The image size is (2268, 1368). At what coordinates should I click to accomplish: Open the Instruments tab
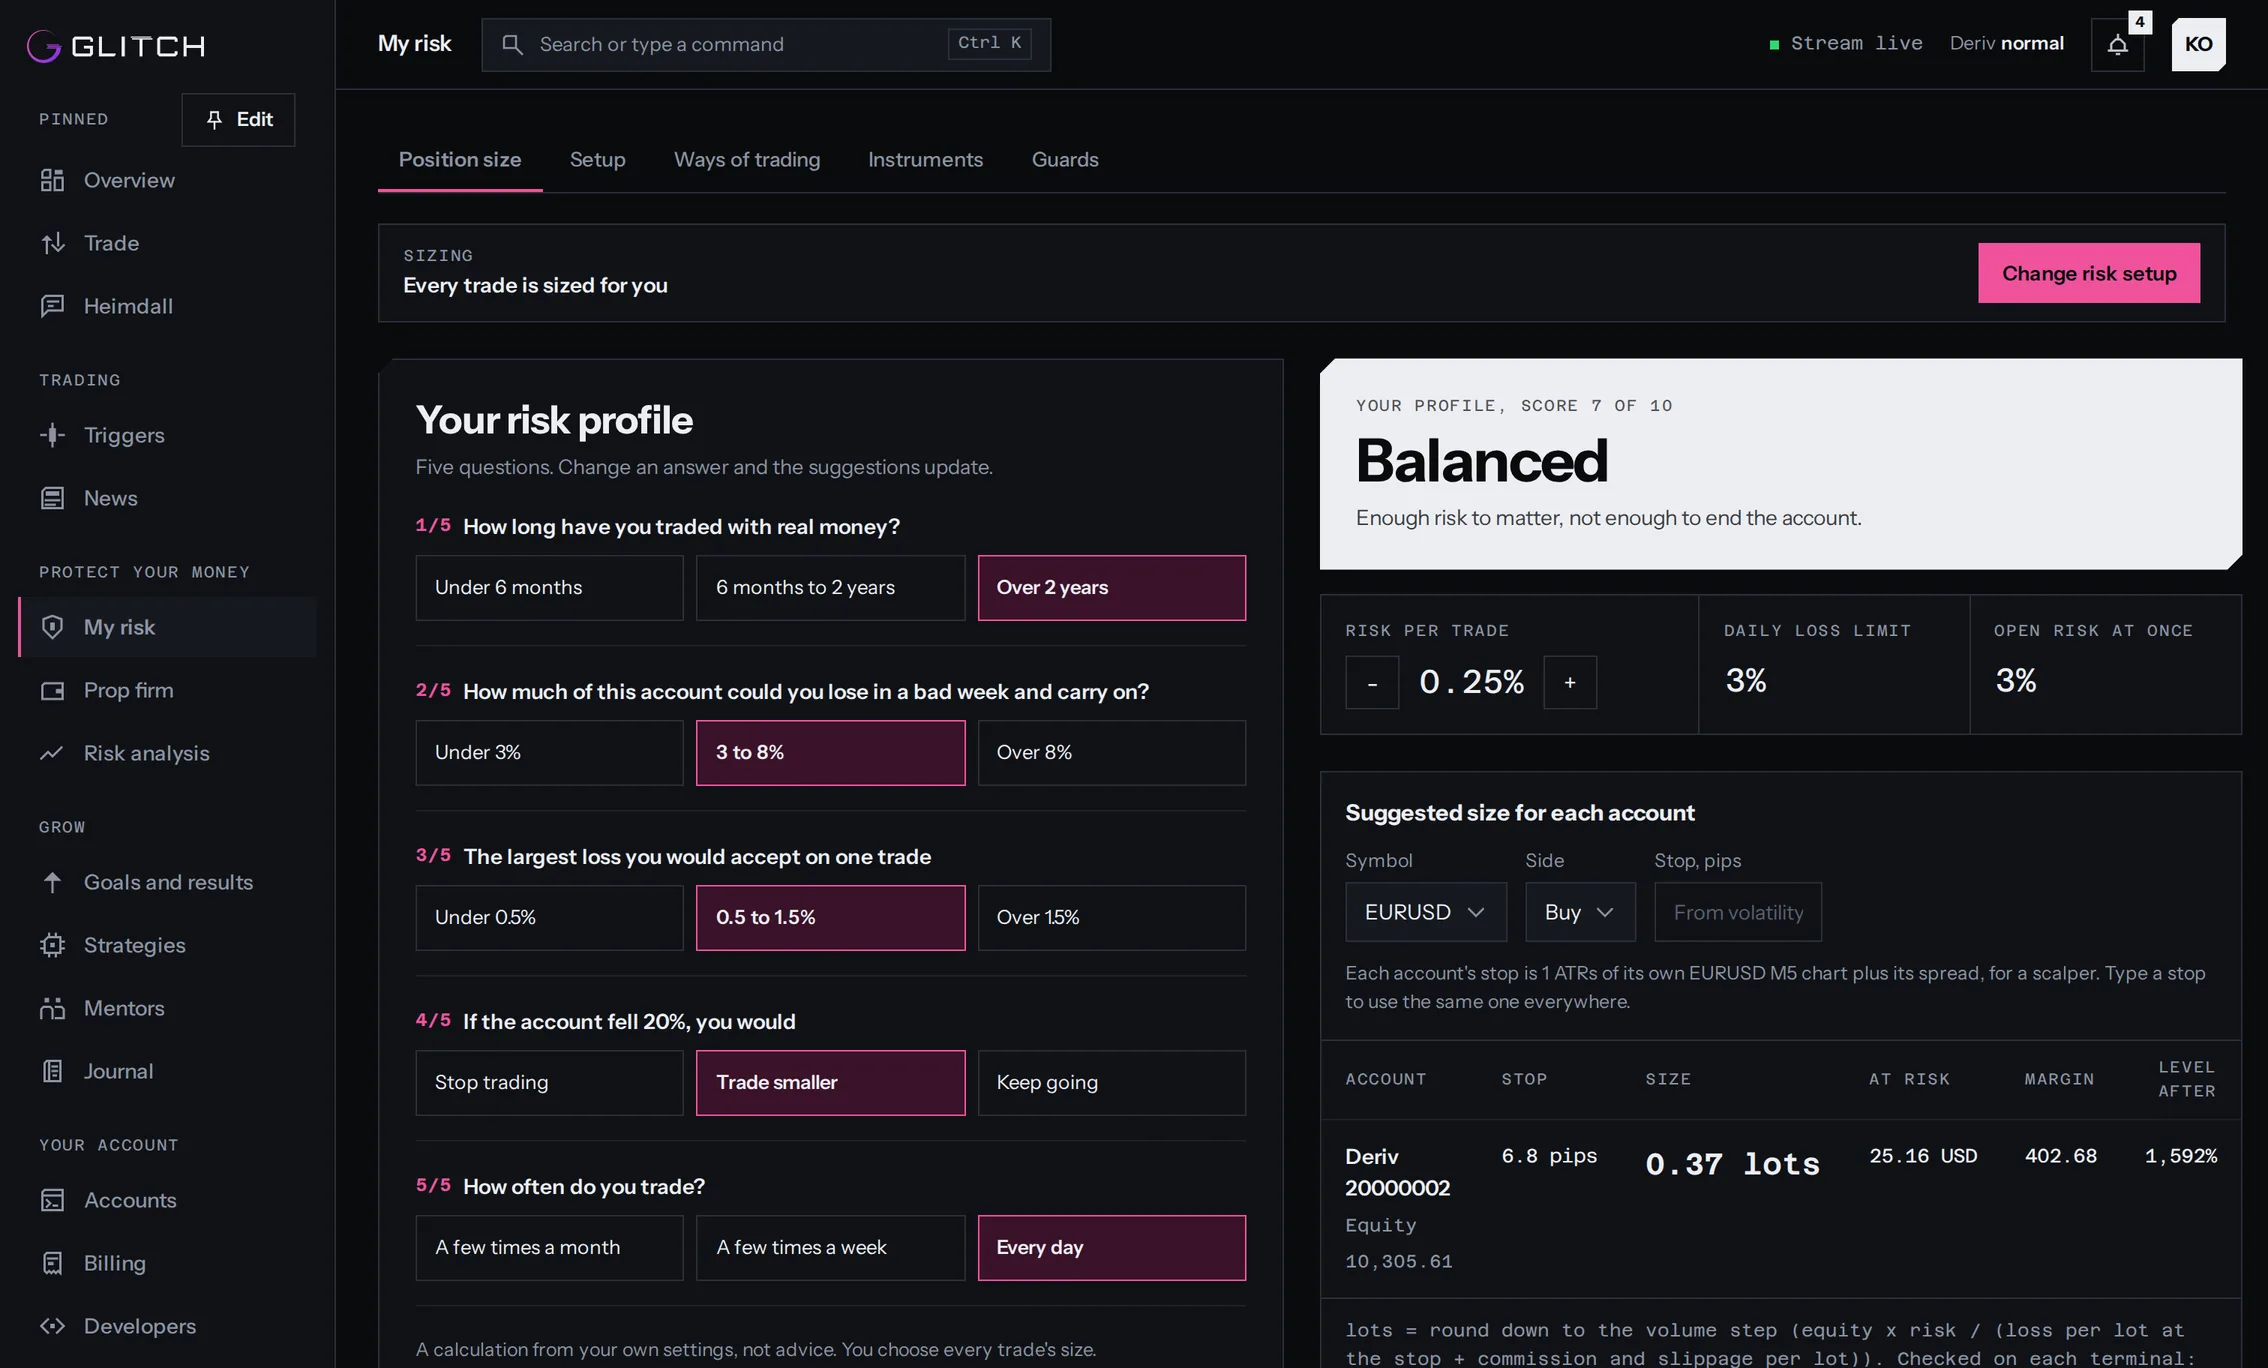925,160
